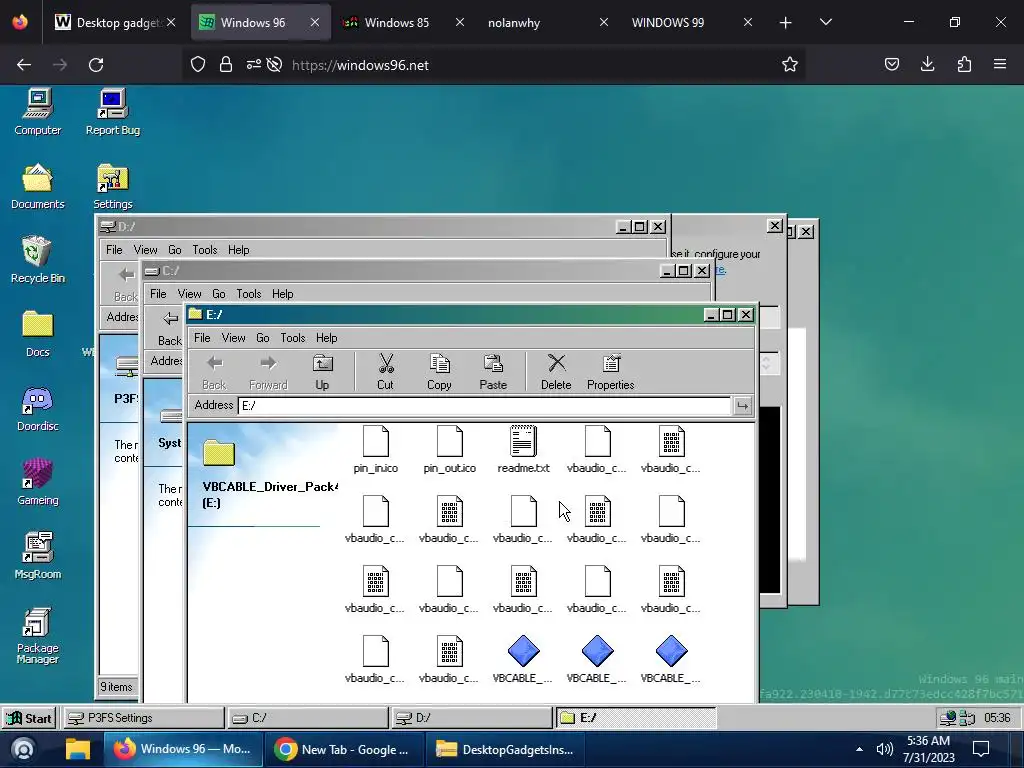
Task: Click Paste in the E:/ window toolbar
Action: pos(493,372)
